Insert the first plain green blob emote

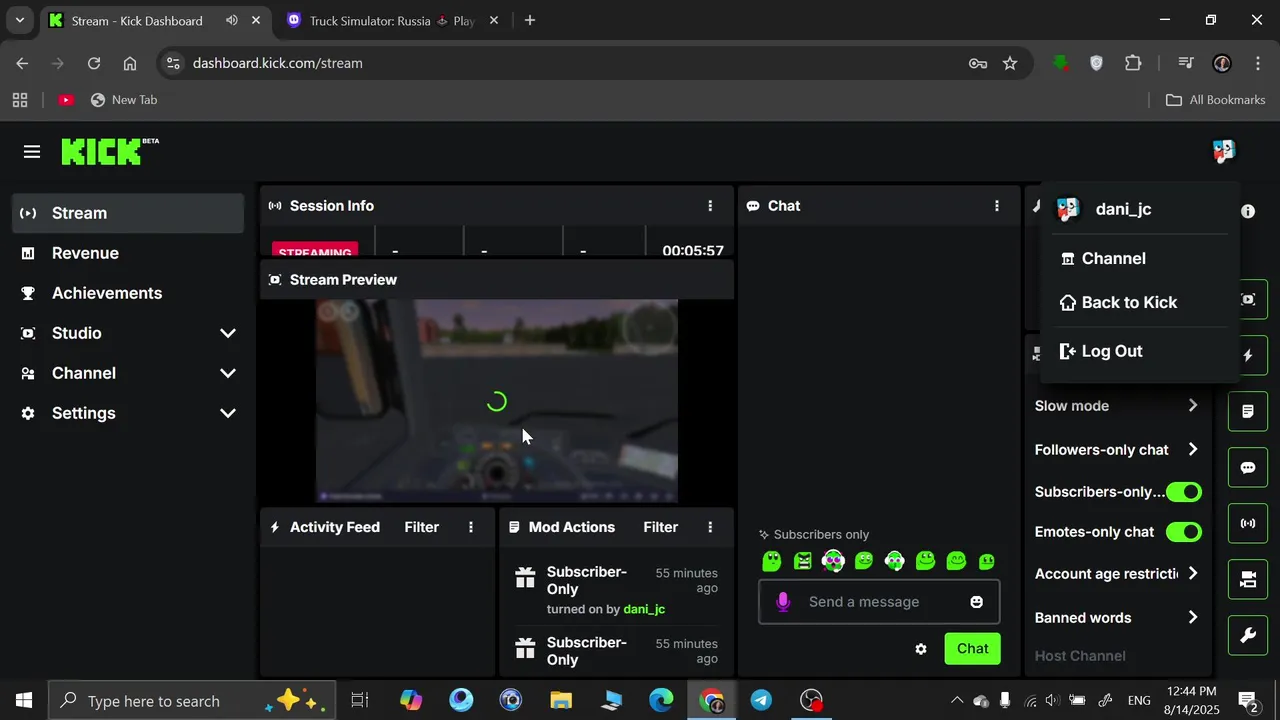click(771, 561)
